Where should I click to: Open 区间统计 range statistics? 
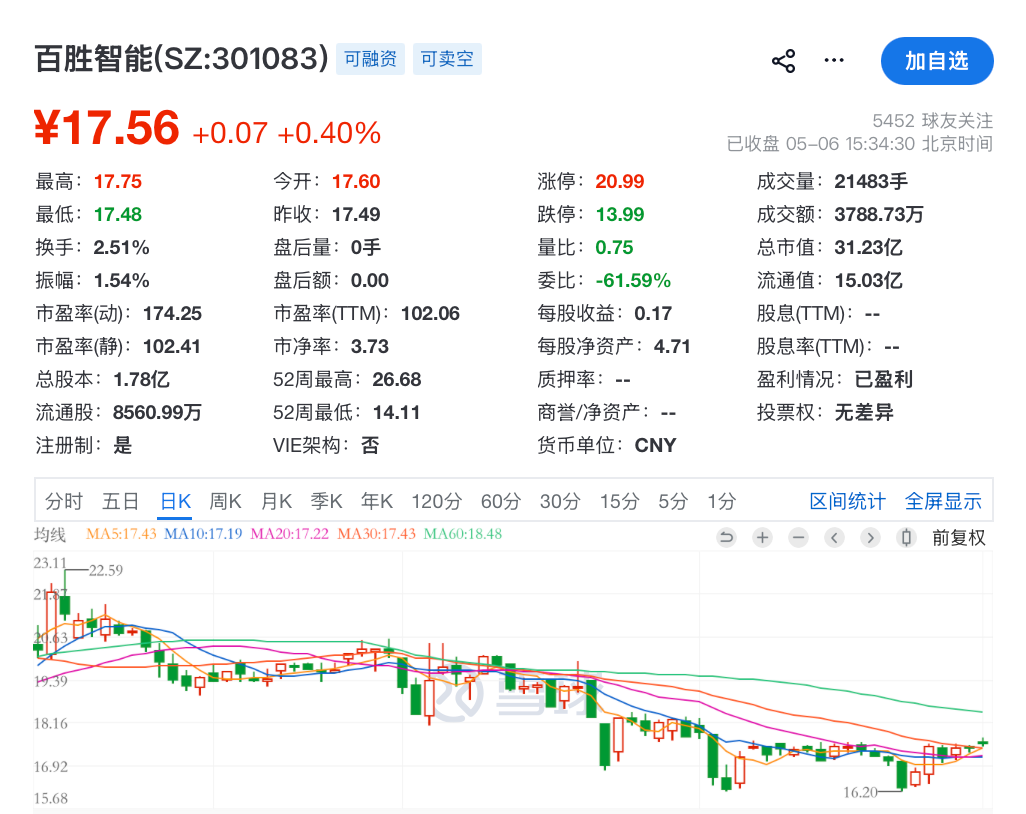[847, 502]
